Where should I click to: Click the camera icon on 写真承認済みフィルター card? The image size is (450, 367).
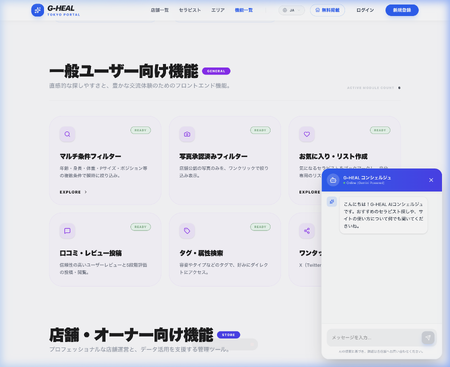point(187,134)
